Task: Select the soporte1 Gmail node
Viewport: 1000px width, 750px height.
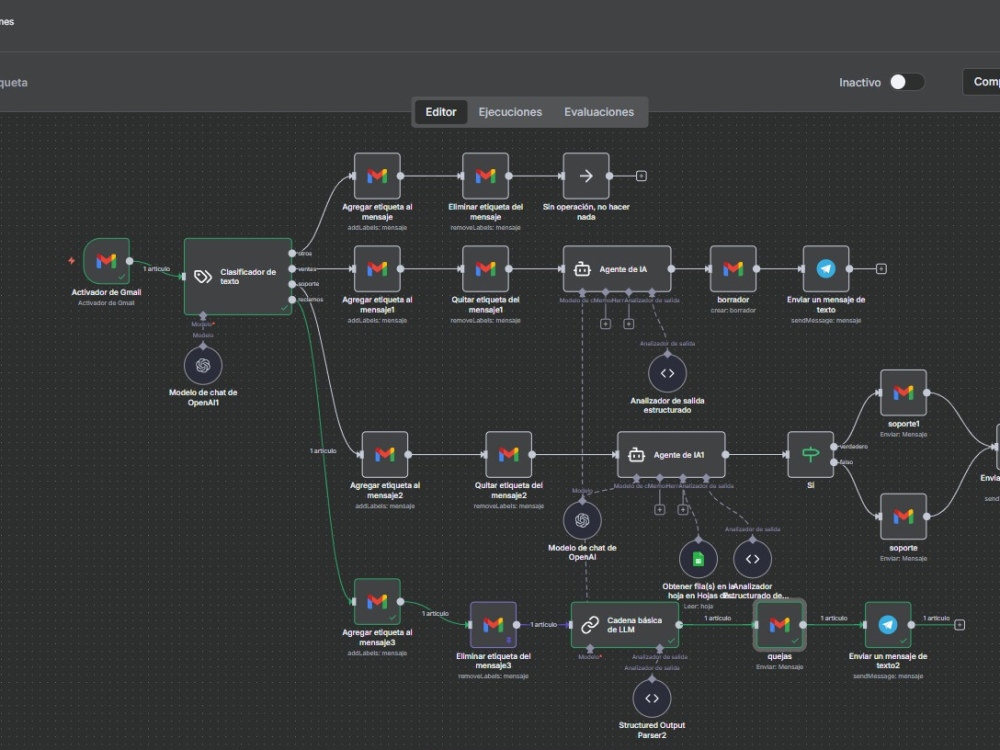Action: point(904,393)
